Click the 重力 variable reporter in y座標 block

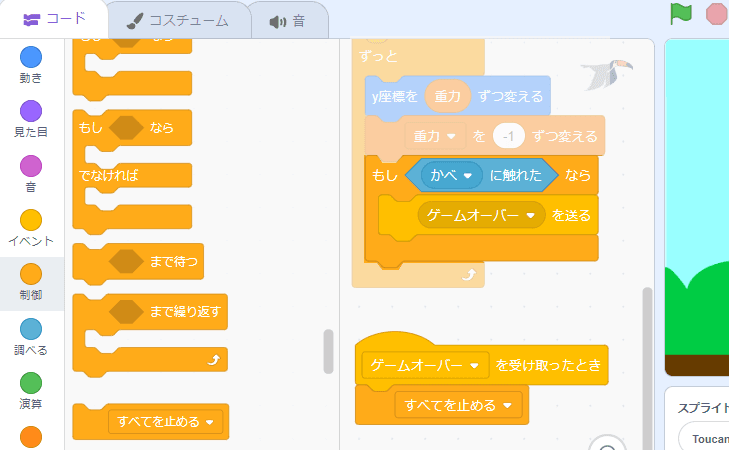tap(447, 96)
